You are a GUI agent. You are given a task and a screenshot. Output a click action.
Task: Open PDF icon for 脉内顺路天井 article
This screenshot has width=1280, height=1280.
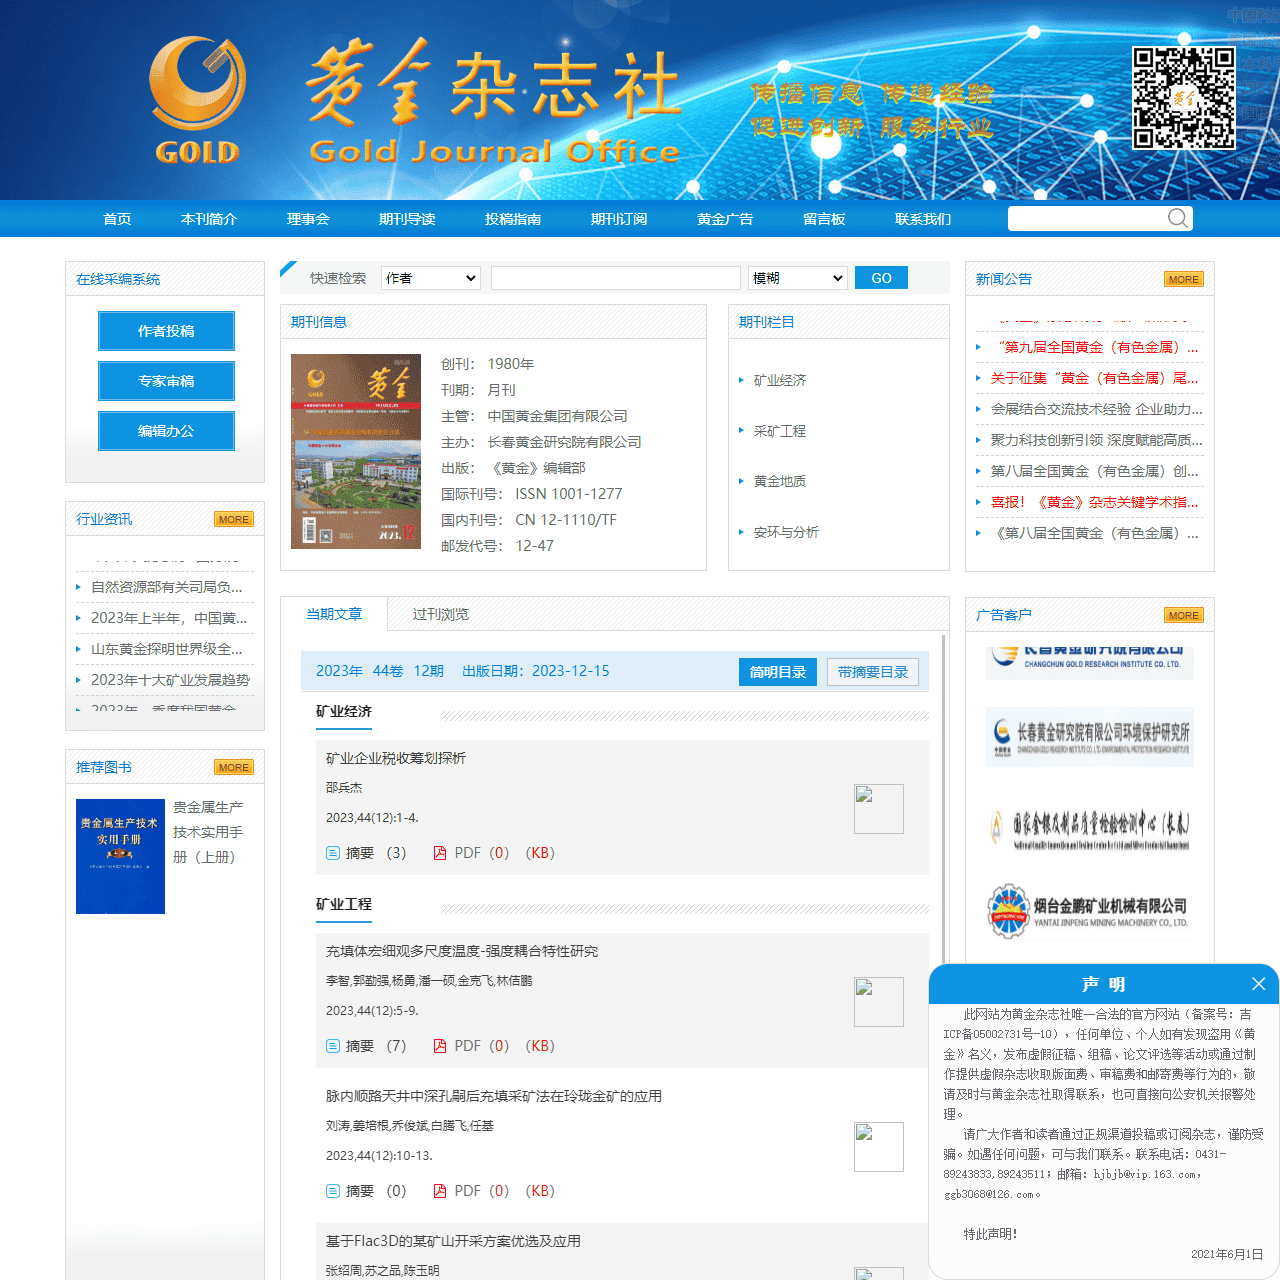[440, 1191]
